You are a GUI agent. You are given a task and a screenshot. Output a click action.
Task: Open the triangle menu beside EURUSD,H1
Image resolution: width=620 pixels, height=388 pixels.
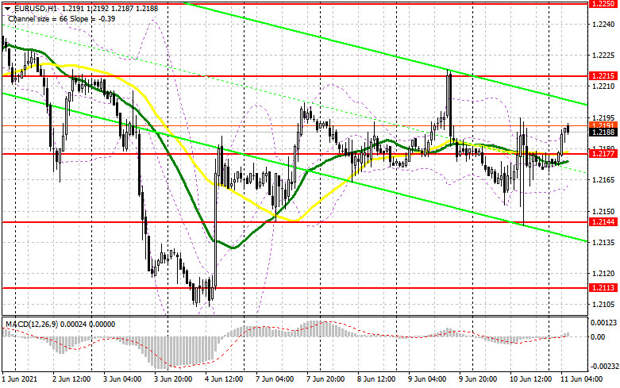8,8
